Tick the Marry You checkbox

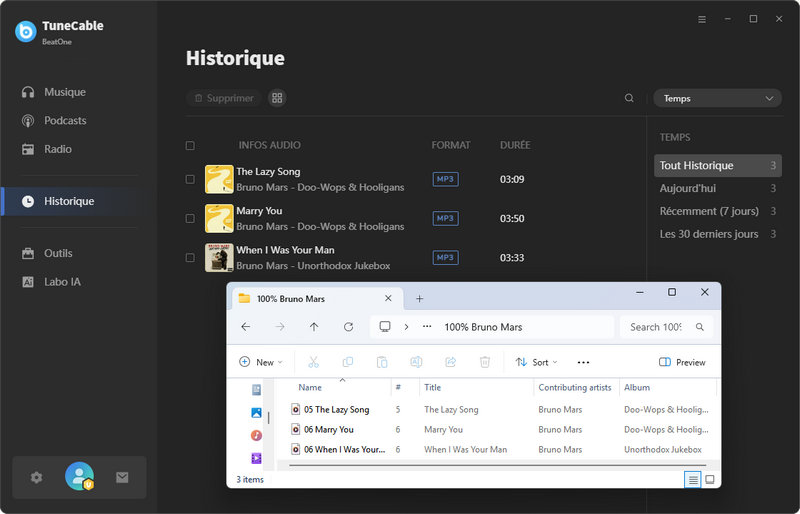tap(190, 218)
